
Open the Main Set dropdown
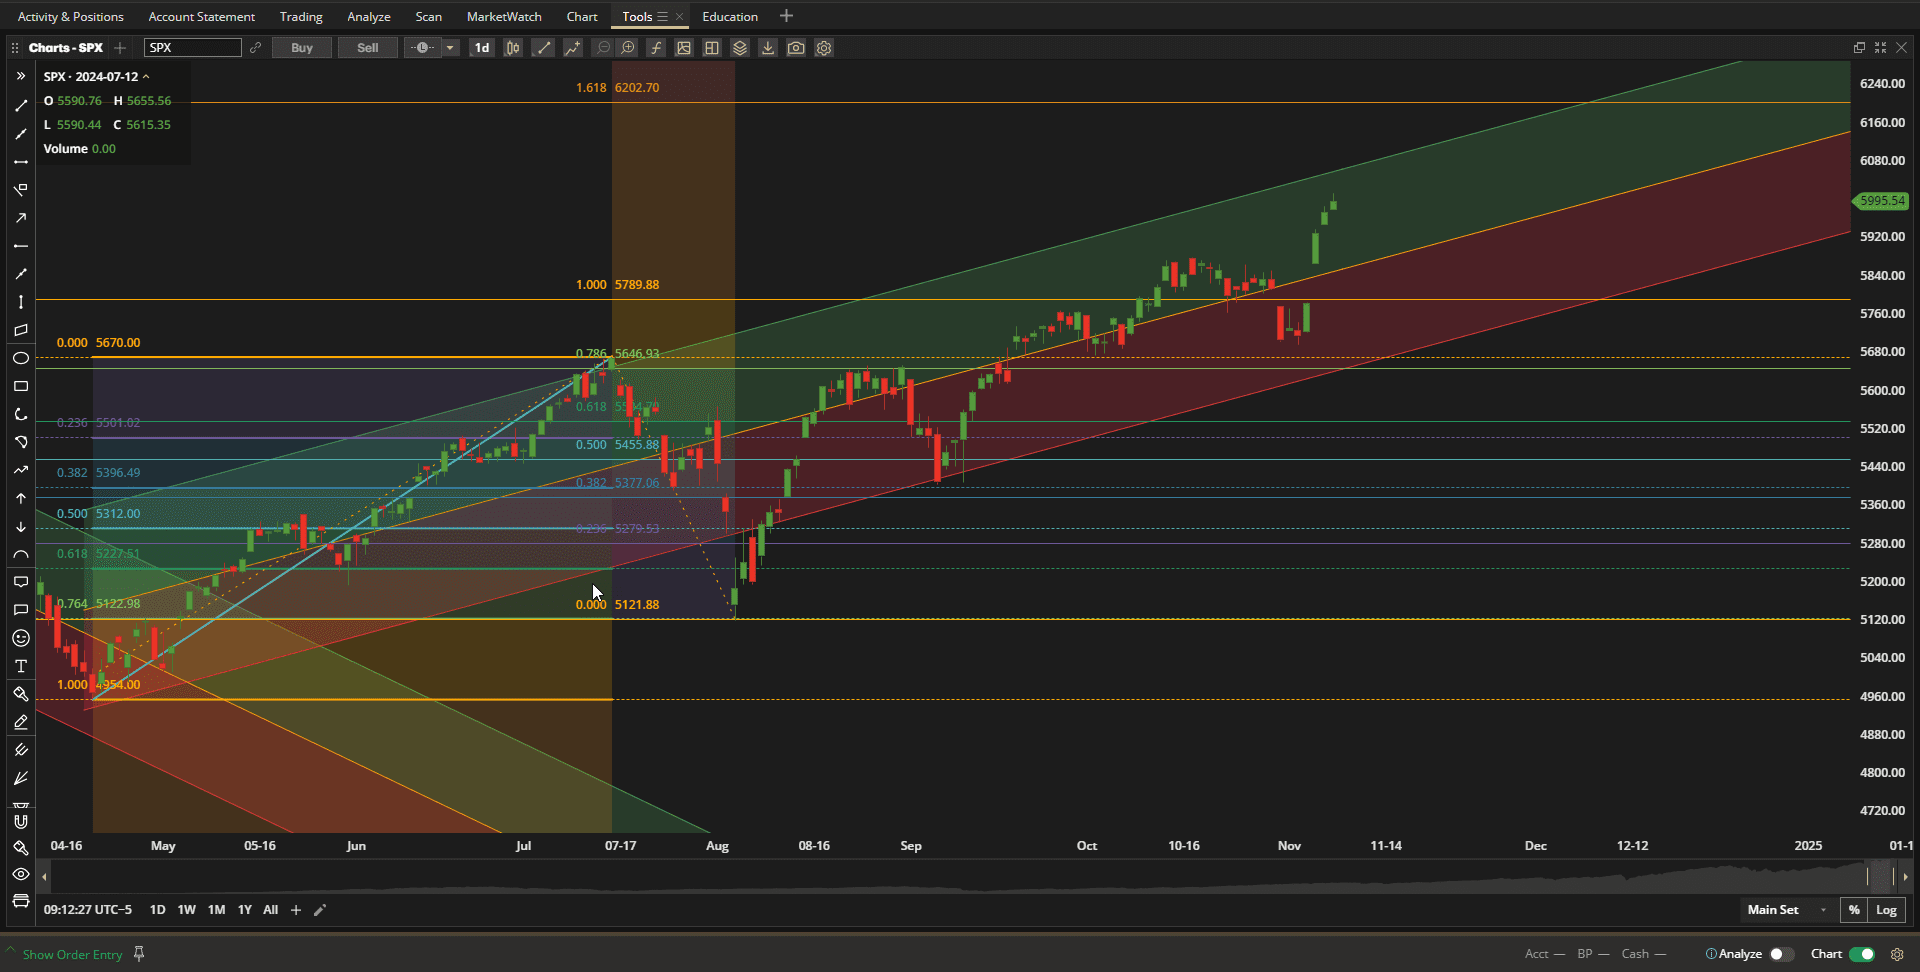tap(1788, 910)
